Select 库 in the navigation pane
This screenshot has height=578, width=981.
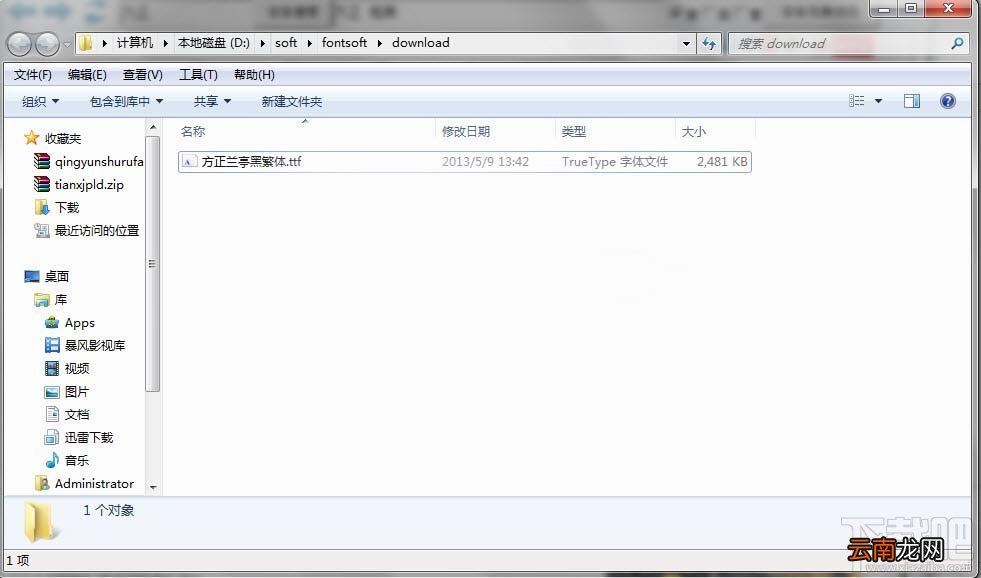[x=60, y=300]
